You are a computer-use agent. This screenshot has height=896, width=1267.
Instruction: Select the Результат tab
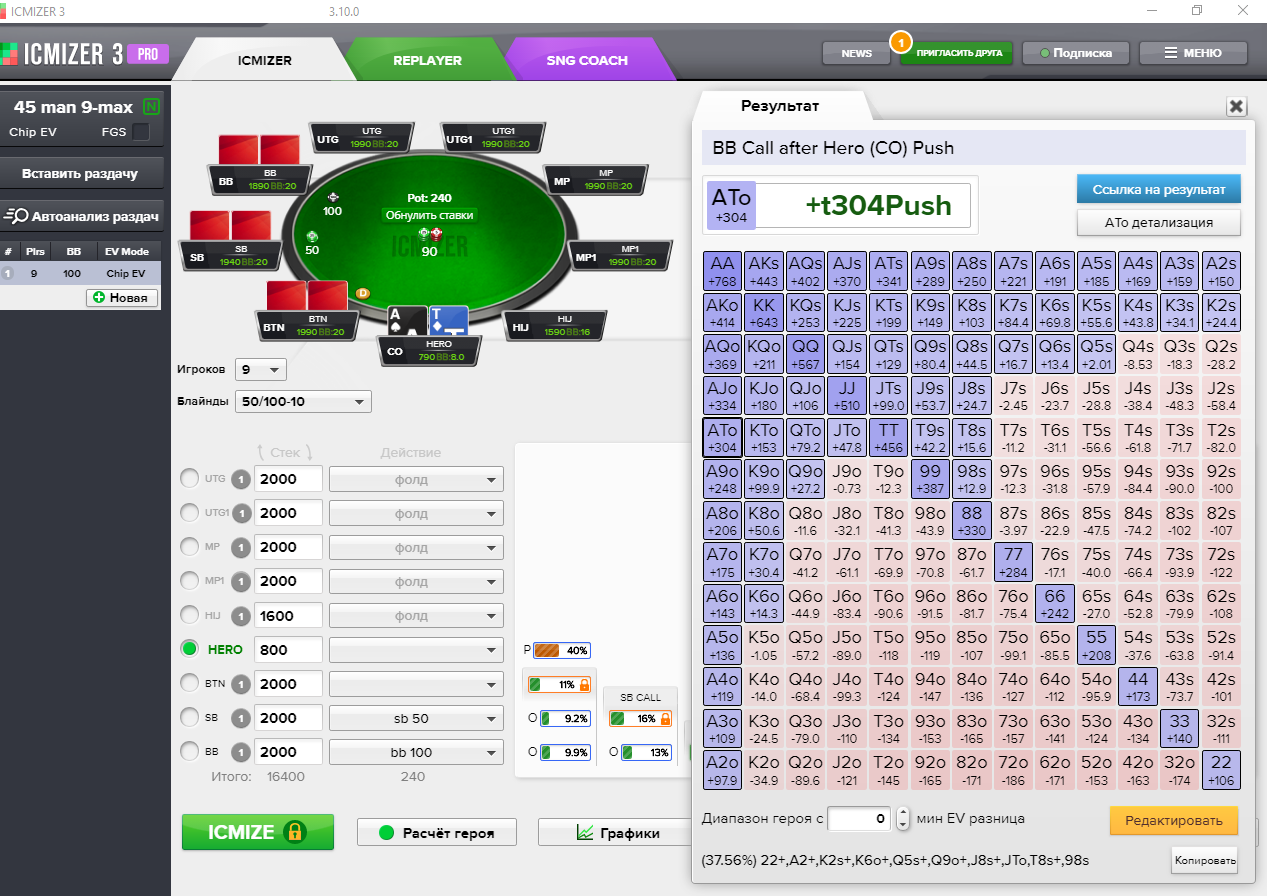(x=780, y=105)
